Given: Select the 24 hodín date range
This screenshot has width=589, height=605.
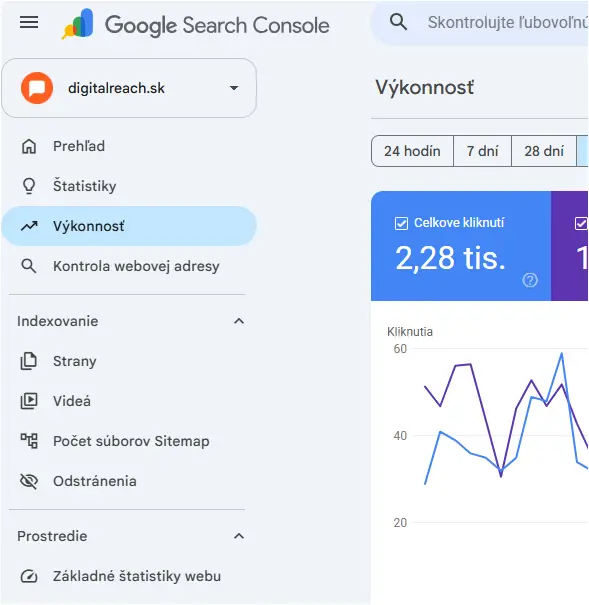Looking at the screenshot, I should (x=412, y=151).
